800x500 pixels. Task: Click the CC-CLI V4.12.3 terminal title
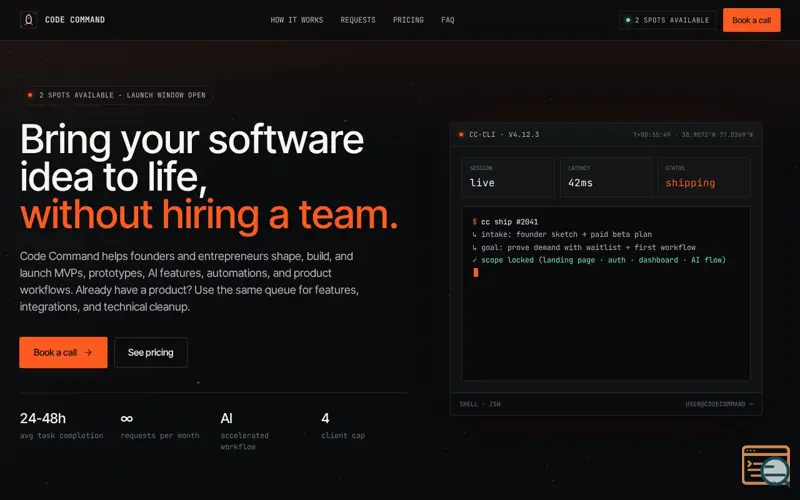504,135
